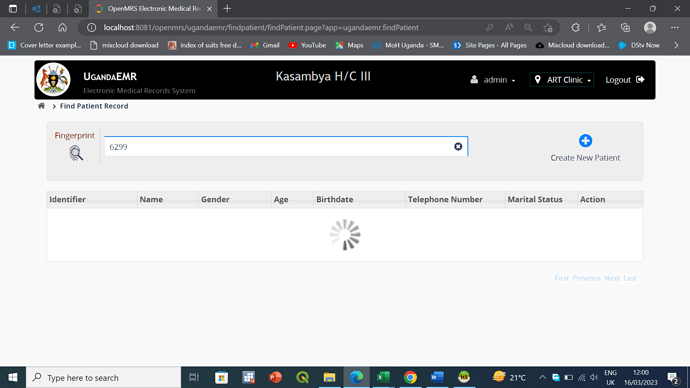Open Maps bookmark
Screen dimensions: 690x388
(x=349, y=45)
